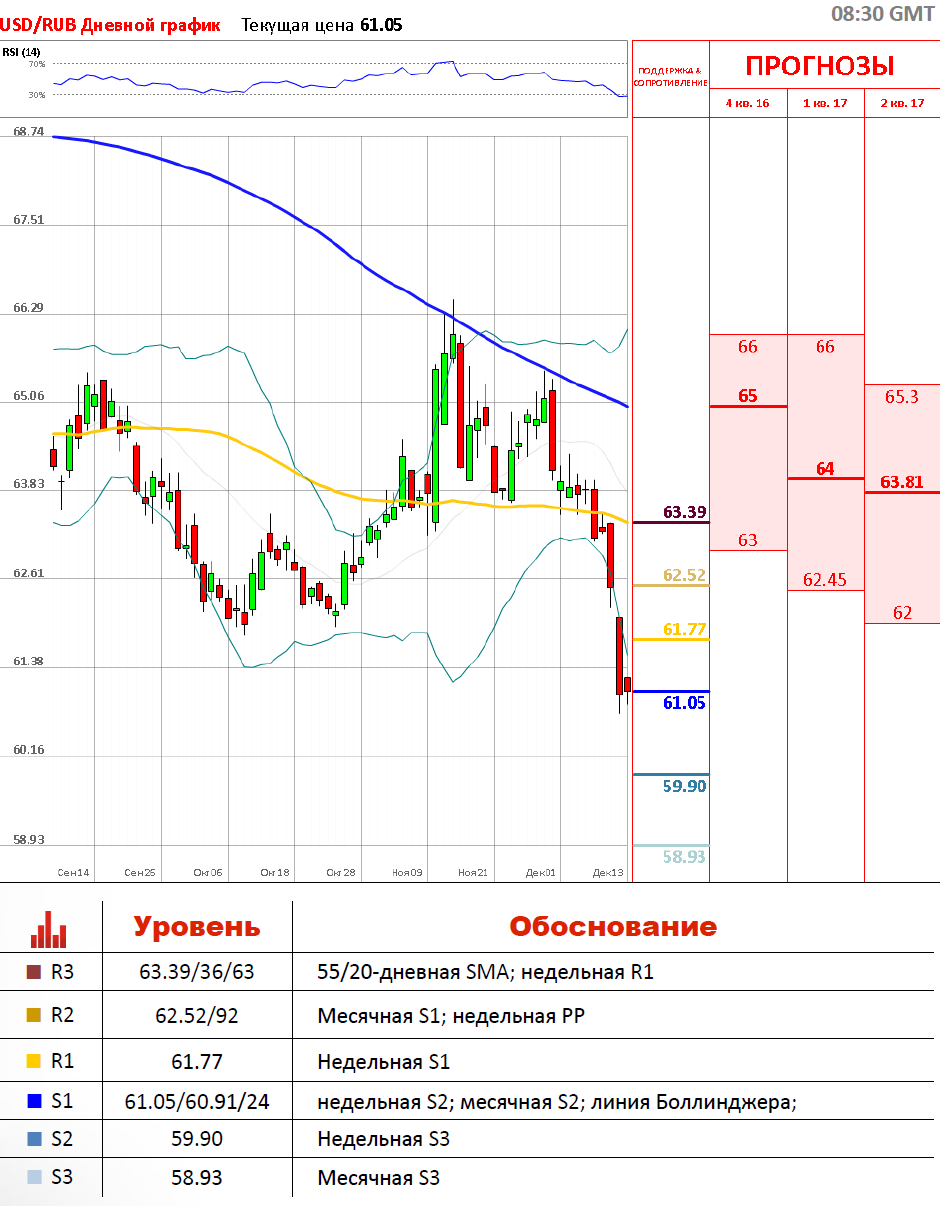Select the dark red R3 color swatch

click(x=34, y=971)
